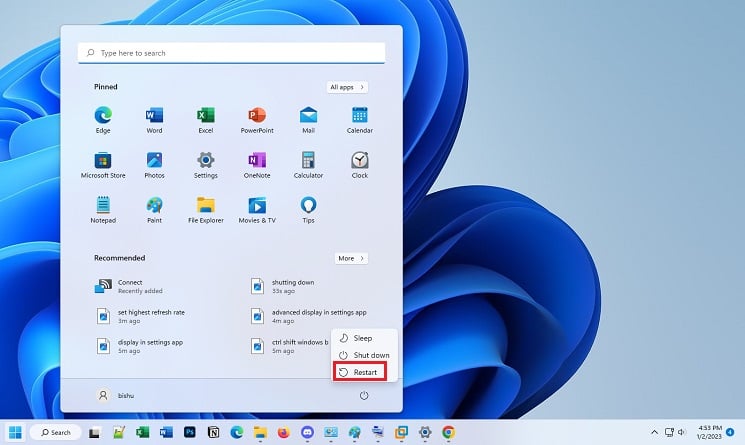Open the Mail app
Screen dimensions: 745x445
(x=308, y=120)
